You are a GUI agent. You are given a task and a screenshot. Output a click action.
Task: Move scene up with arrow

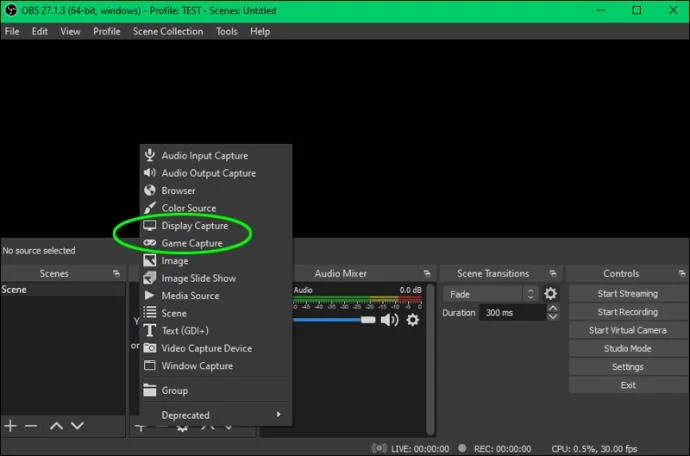coord(56,426)
